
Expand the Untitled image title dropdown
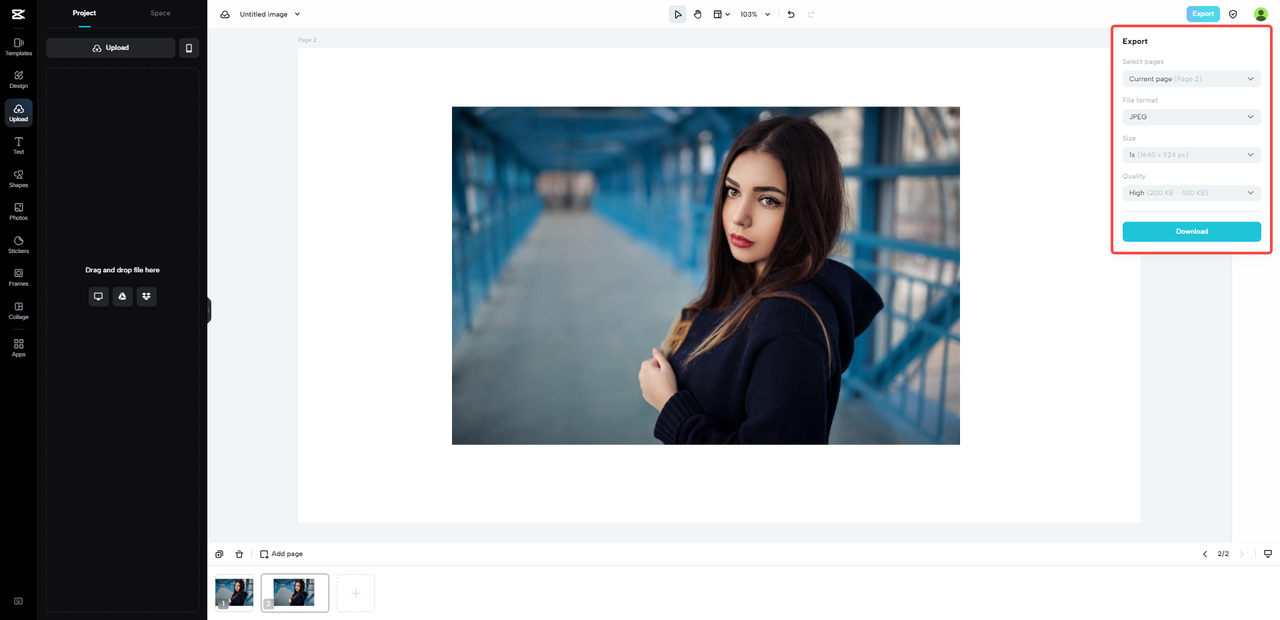(297, 14)
